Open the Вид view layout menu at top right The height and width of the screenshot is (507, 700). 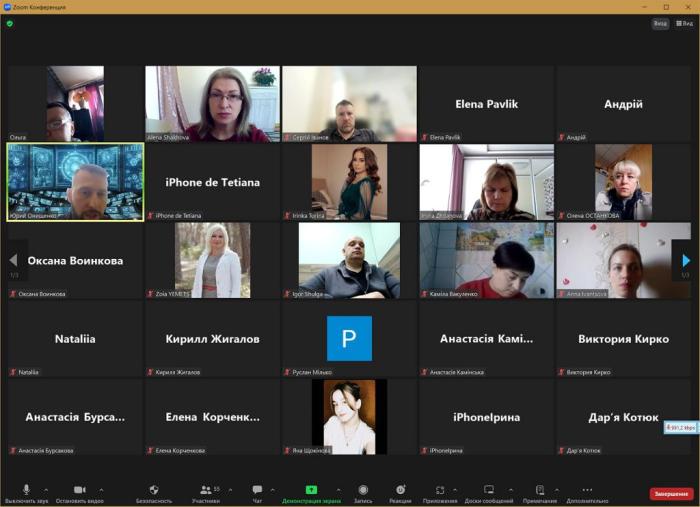click(685, 23)
